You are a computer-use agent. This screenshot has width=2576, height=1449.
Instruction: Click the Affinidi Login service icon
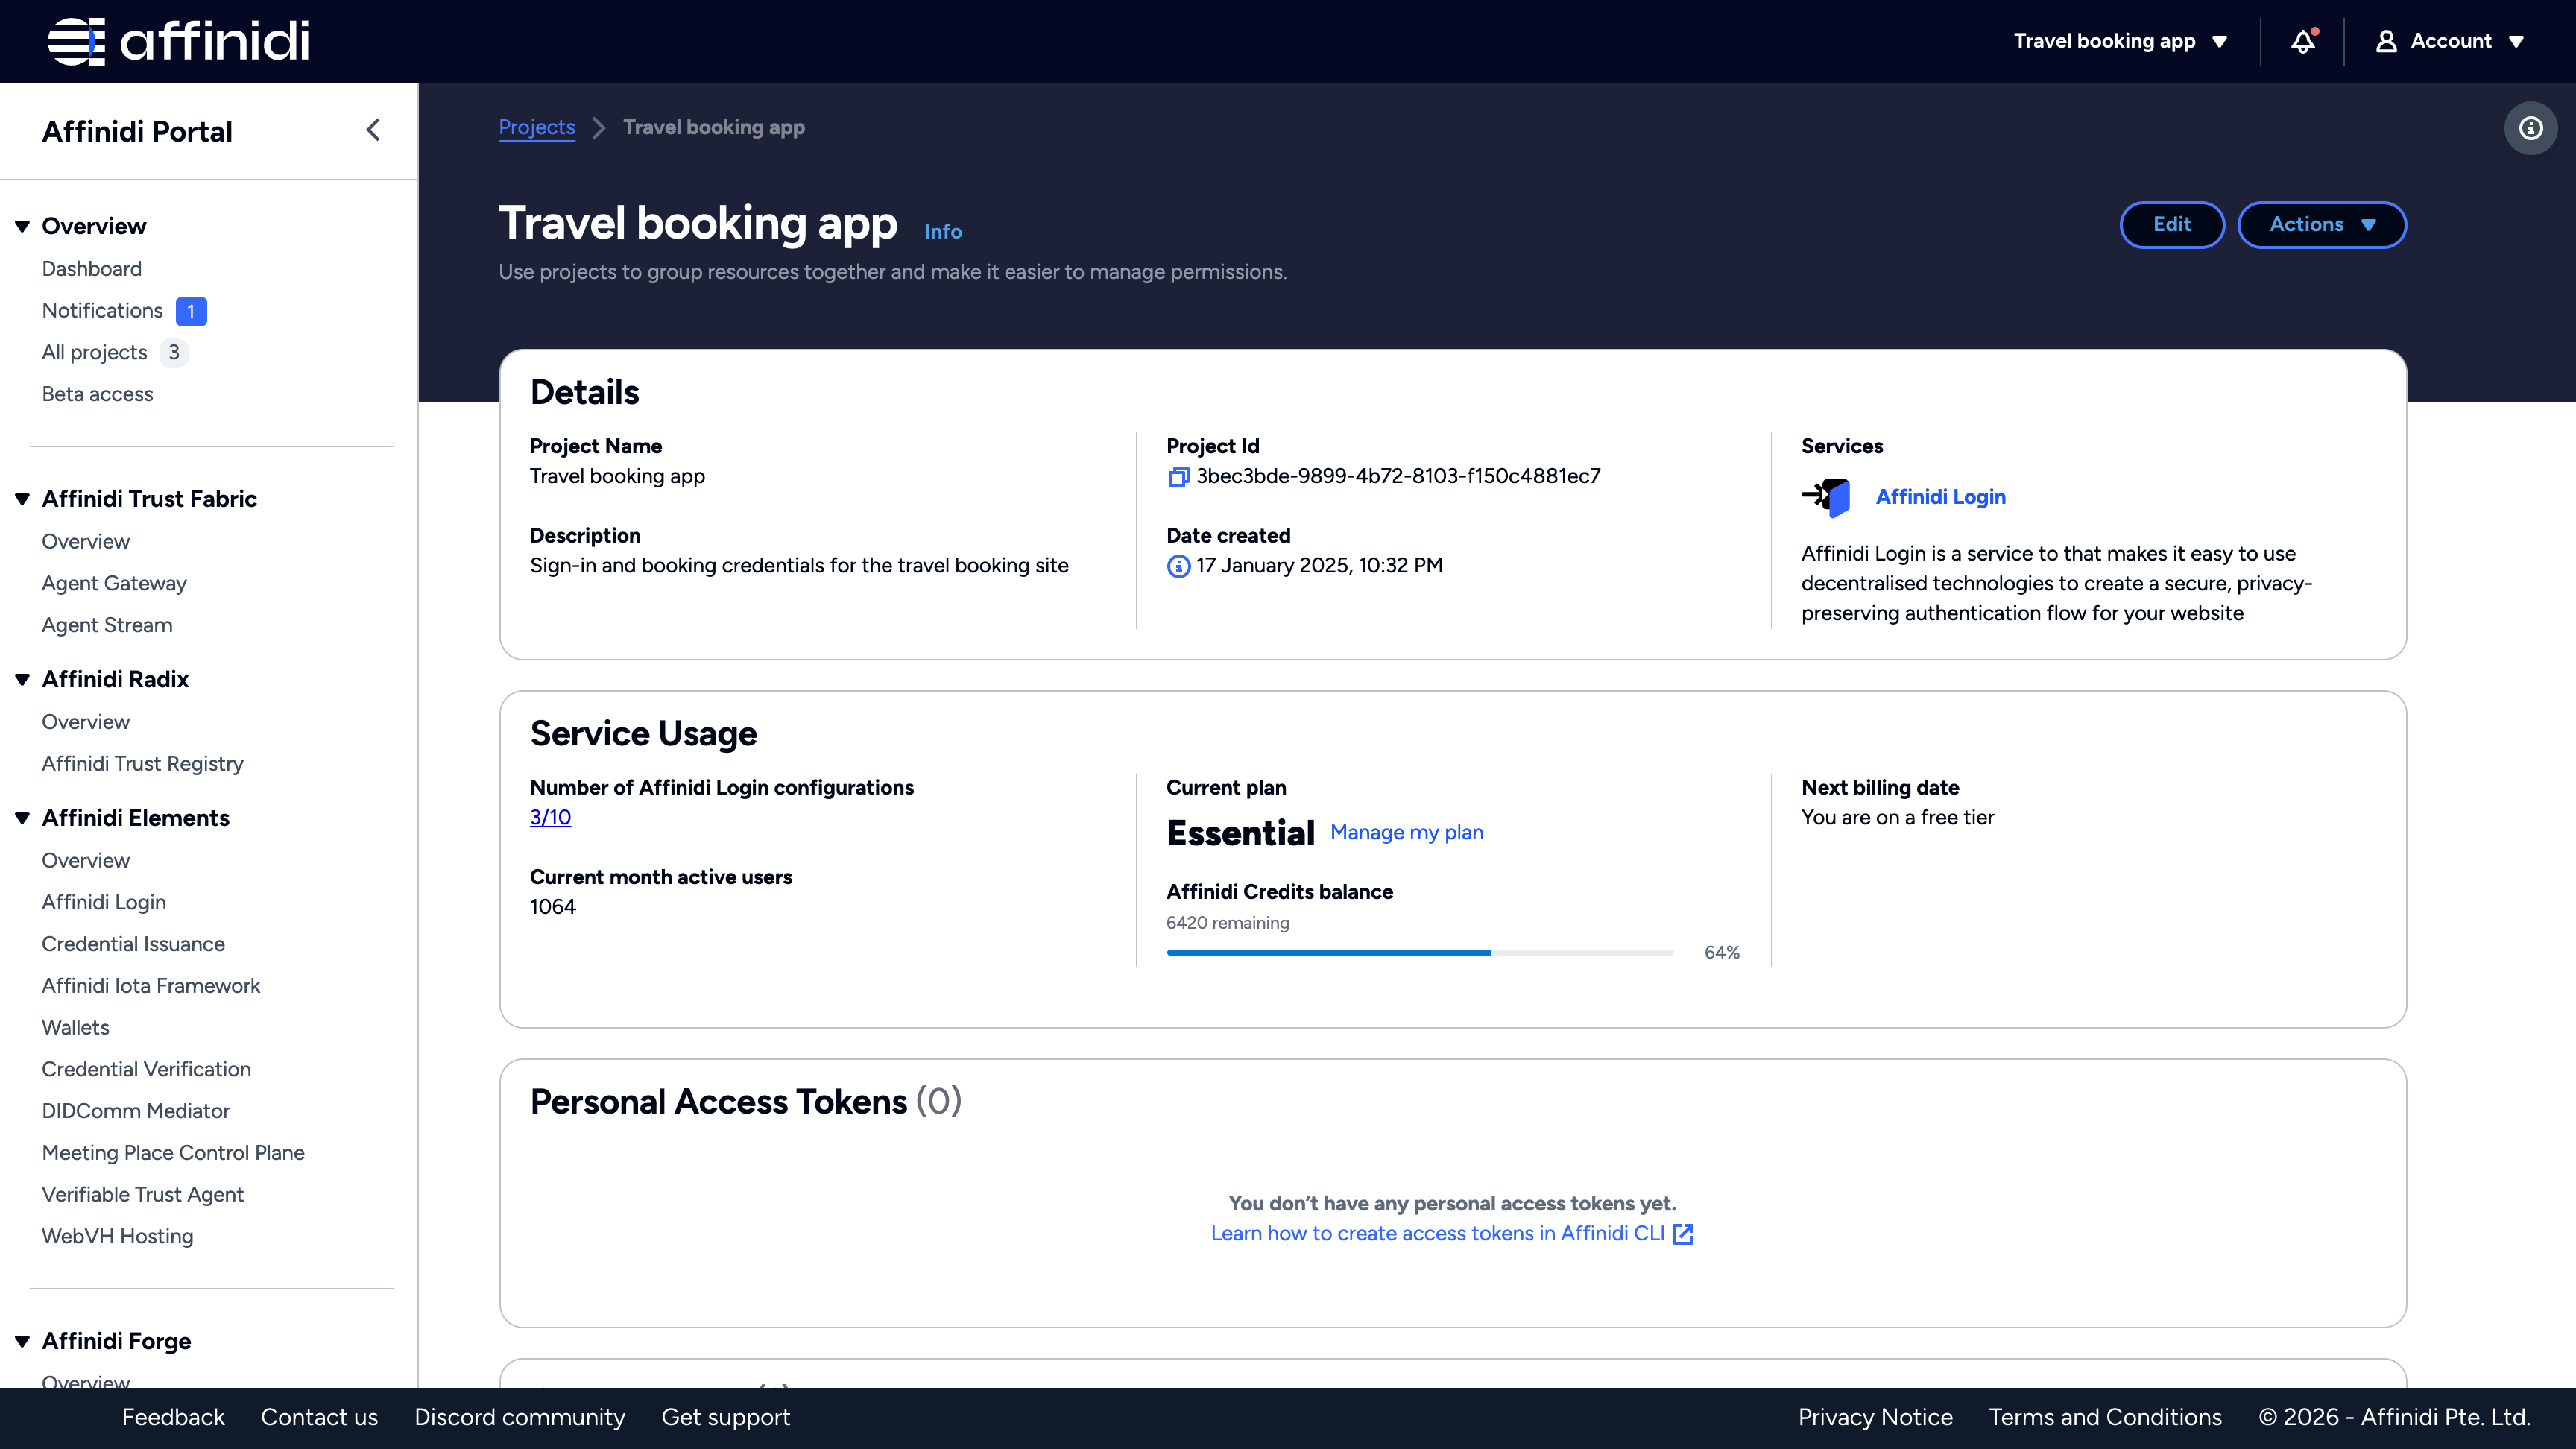[x=1826, y=497]
